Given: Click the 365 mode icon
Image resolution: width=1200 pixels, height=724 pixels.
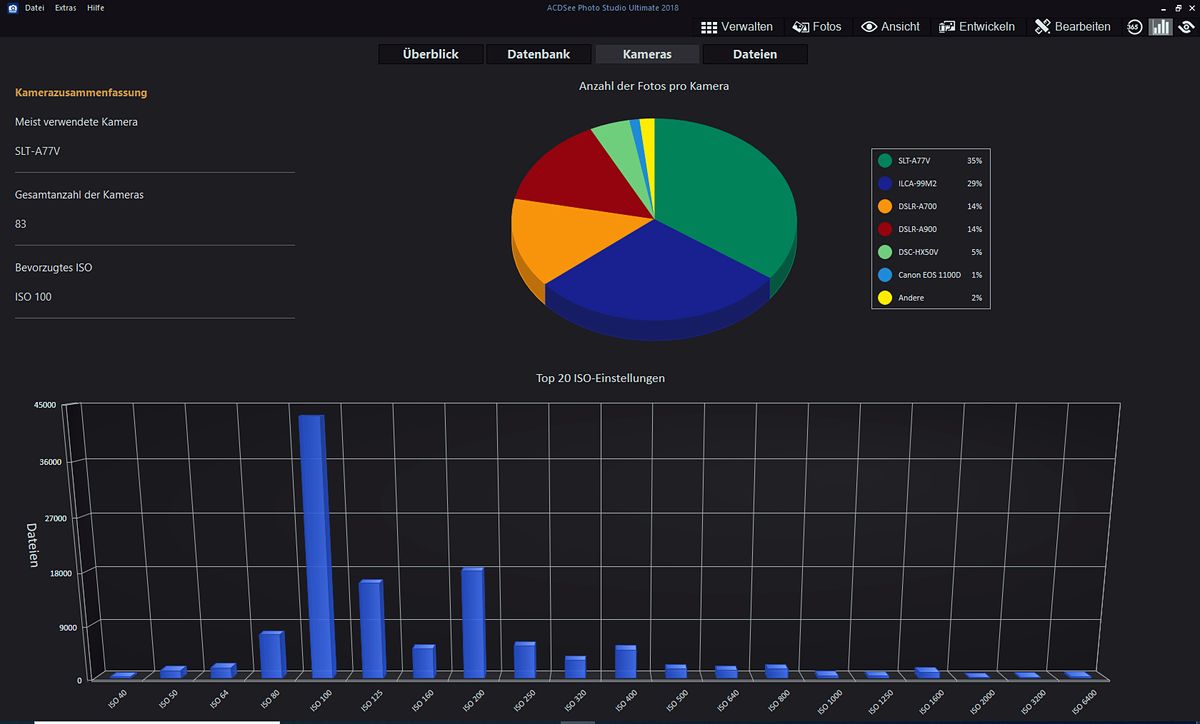Looking at the screenshot, I should pos(1134,27).
